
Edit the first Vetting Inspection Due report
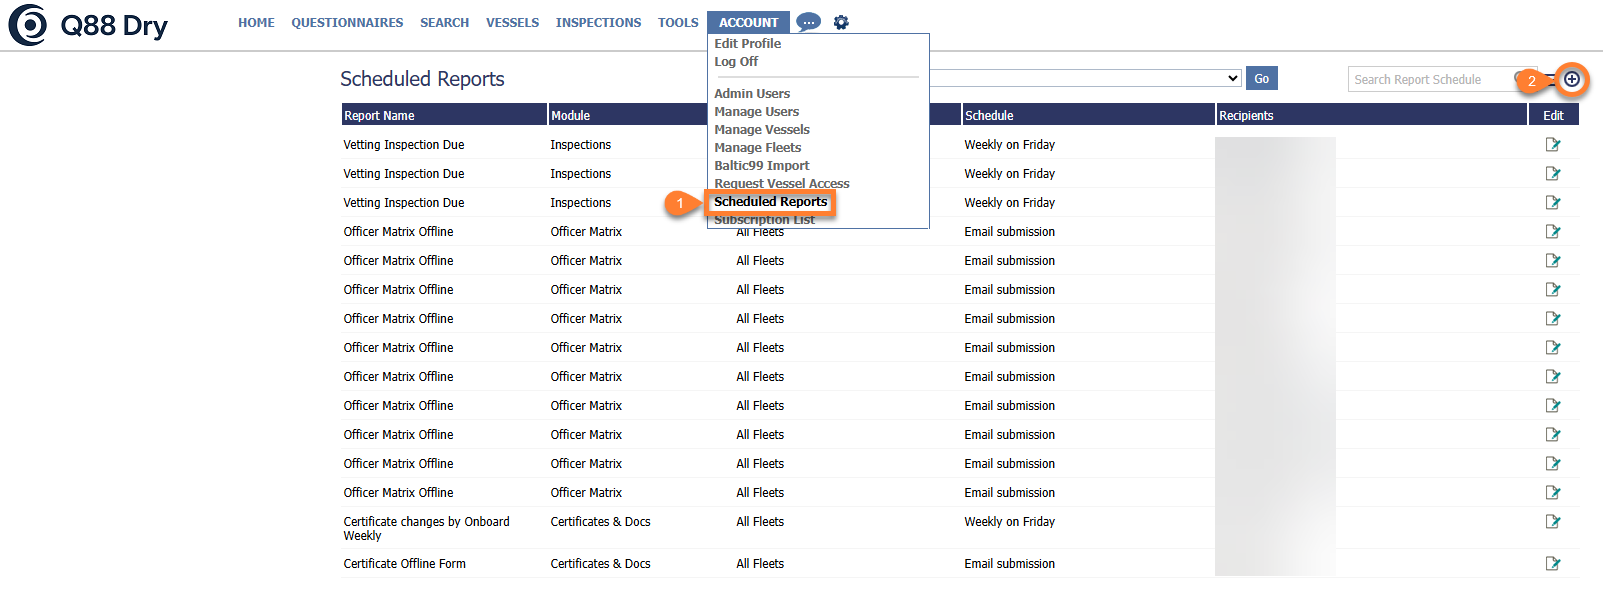click(x=1553, y=145)
